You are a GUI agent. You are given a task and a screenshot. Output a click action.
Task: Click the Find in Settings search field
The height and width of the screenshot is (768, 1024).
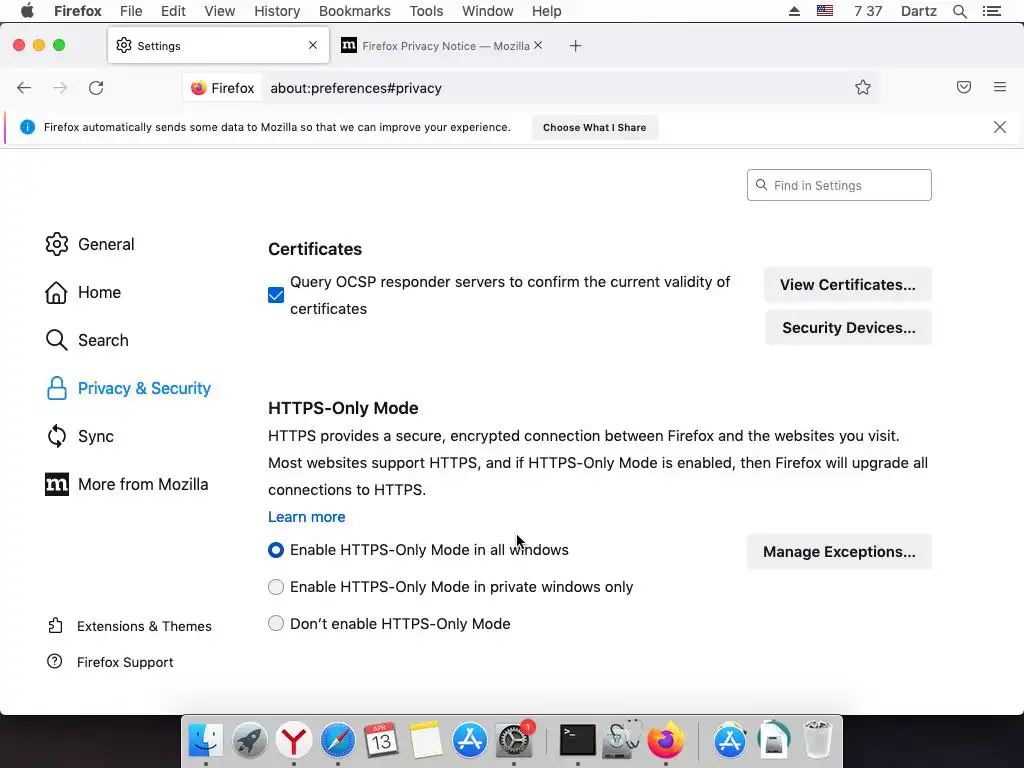point(839,185)
